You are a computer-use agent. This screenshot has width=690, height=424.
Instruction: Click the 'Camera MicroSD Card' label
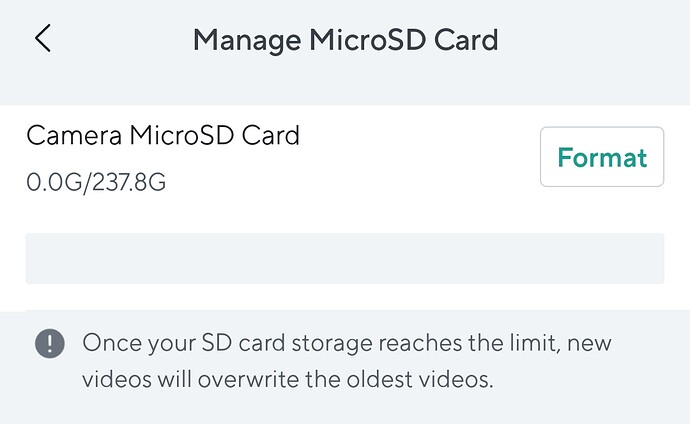[163, 135]
